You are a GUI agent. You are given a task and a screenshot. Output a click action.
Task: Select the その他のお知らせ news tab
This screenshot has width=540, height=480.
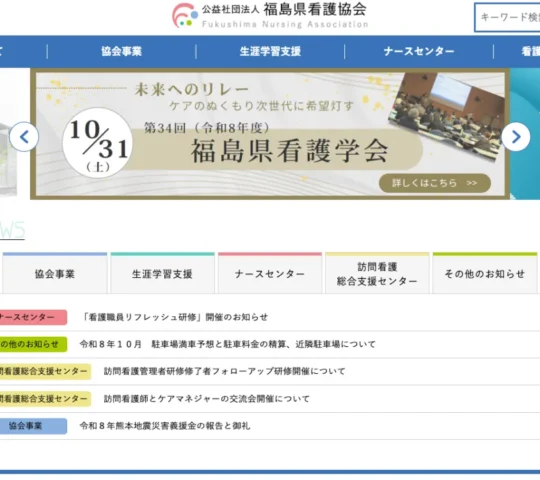click(485, 274)
